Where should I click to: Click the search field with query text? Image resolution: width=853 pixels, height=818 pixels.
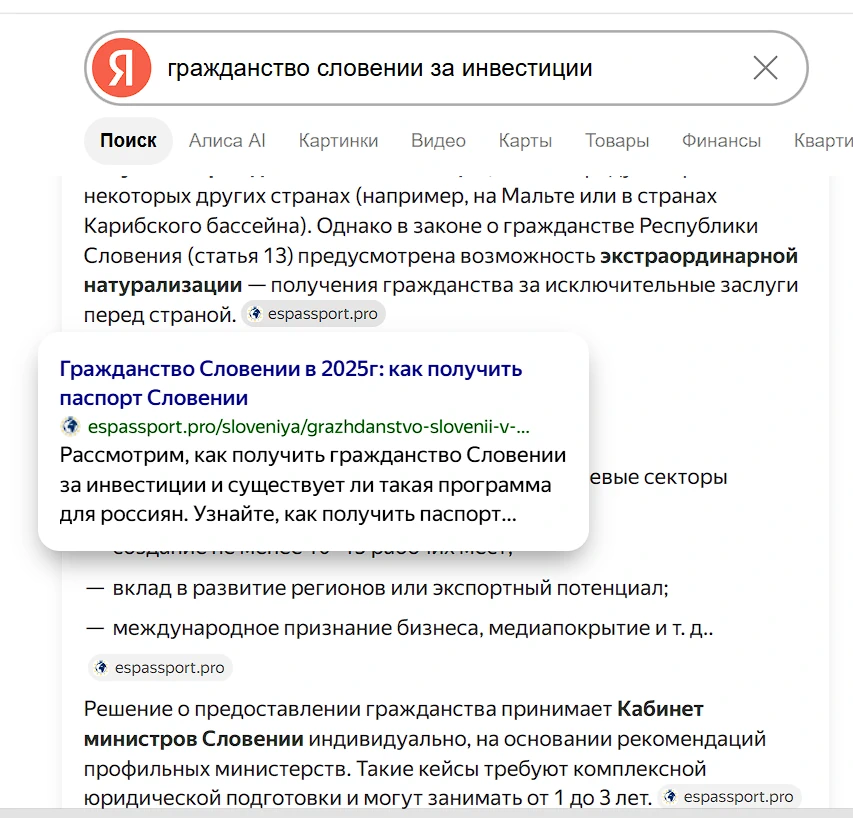coord(446,68)
